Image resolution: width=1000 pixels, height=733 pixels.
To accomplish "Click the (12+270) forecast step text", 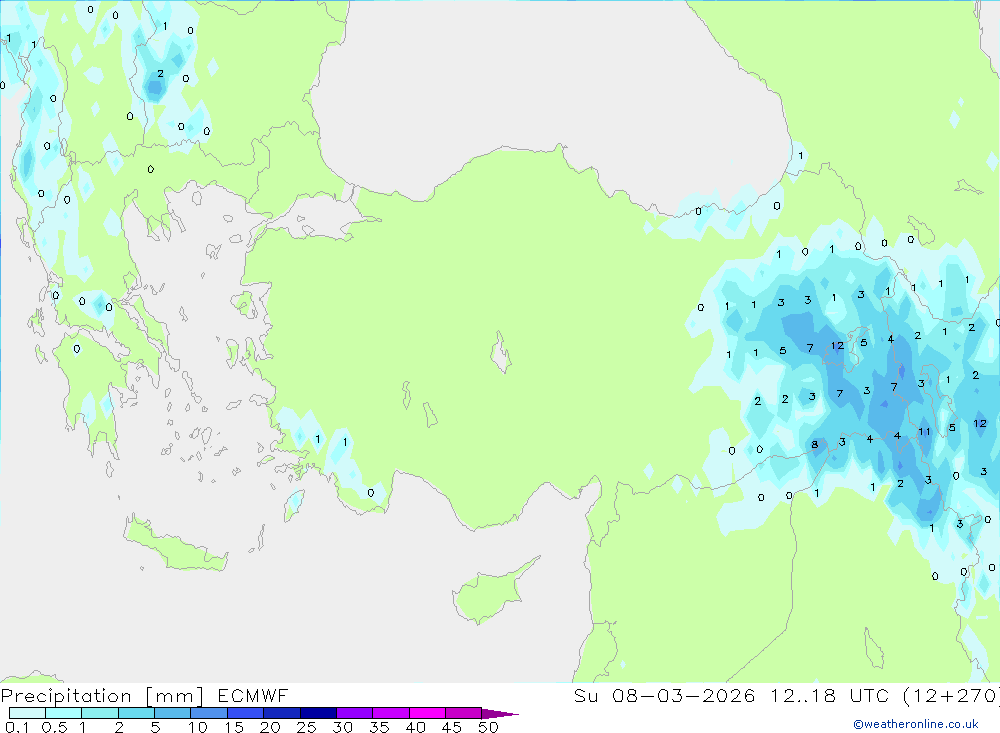I will tap(952, 695).
